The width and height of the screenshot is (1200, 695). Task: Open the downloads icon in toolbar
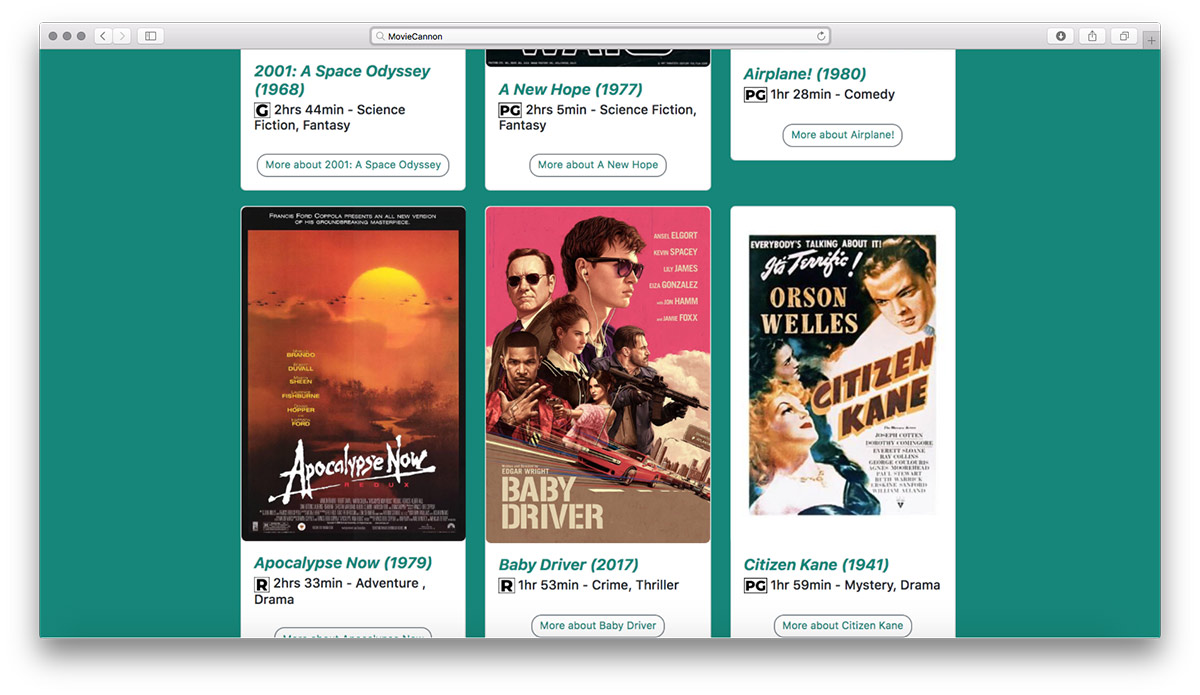coord(1061,36)
